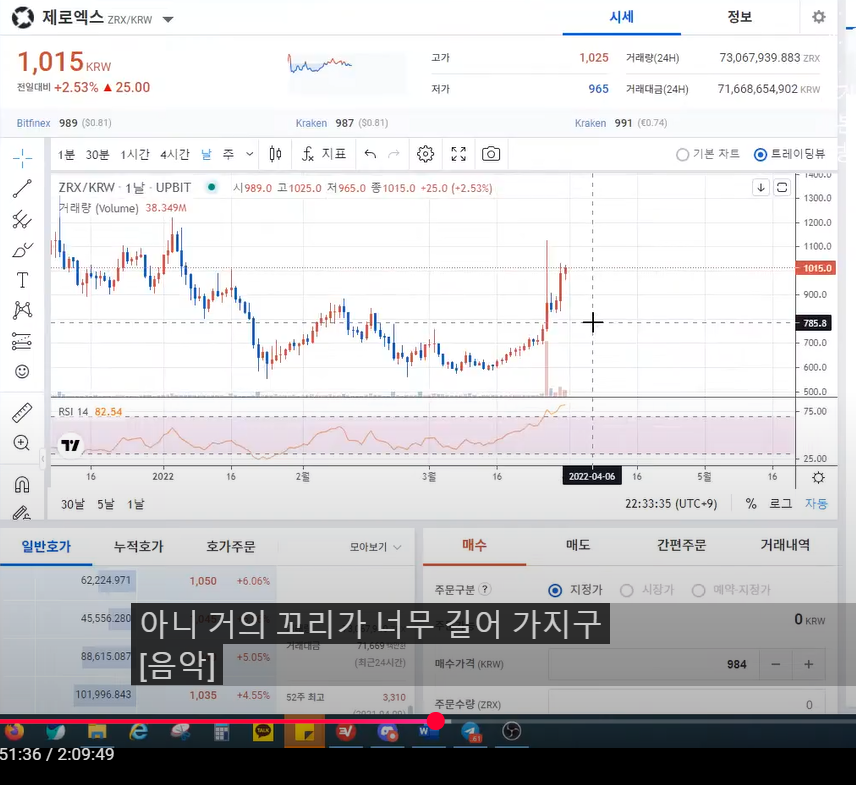Toggle percent scale mode
Viewport: 856px width, 785px height.
coord(751,504)
